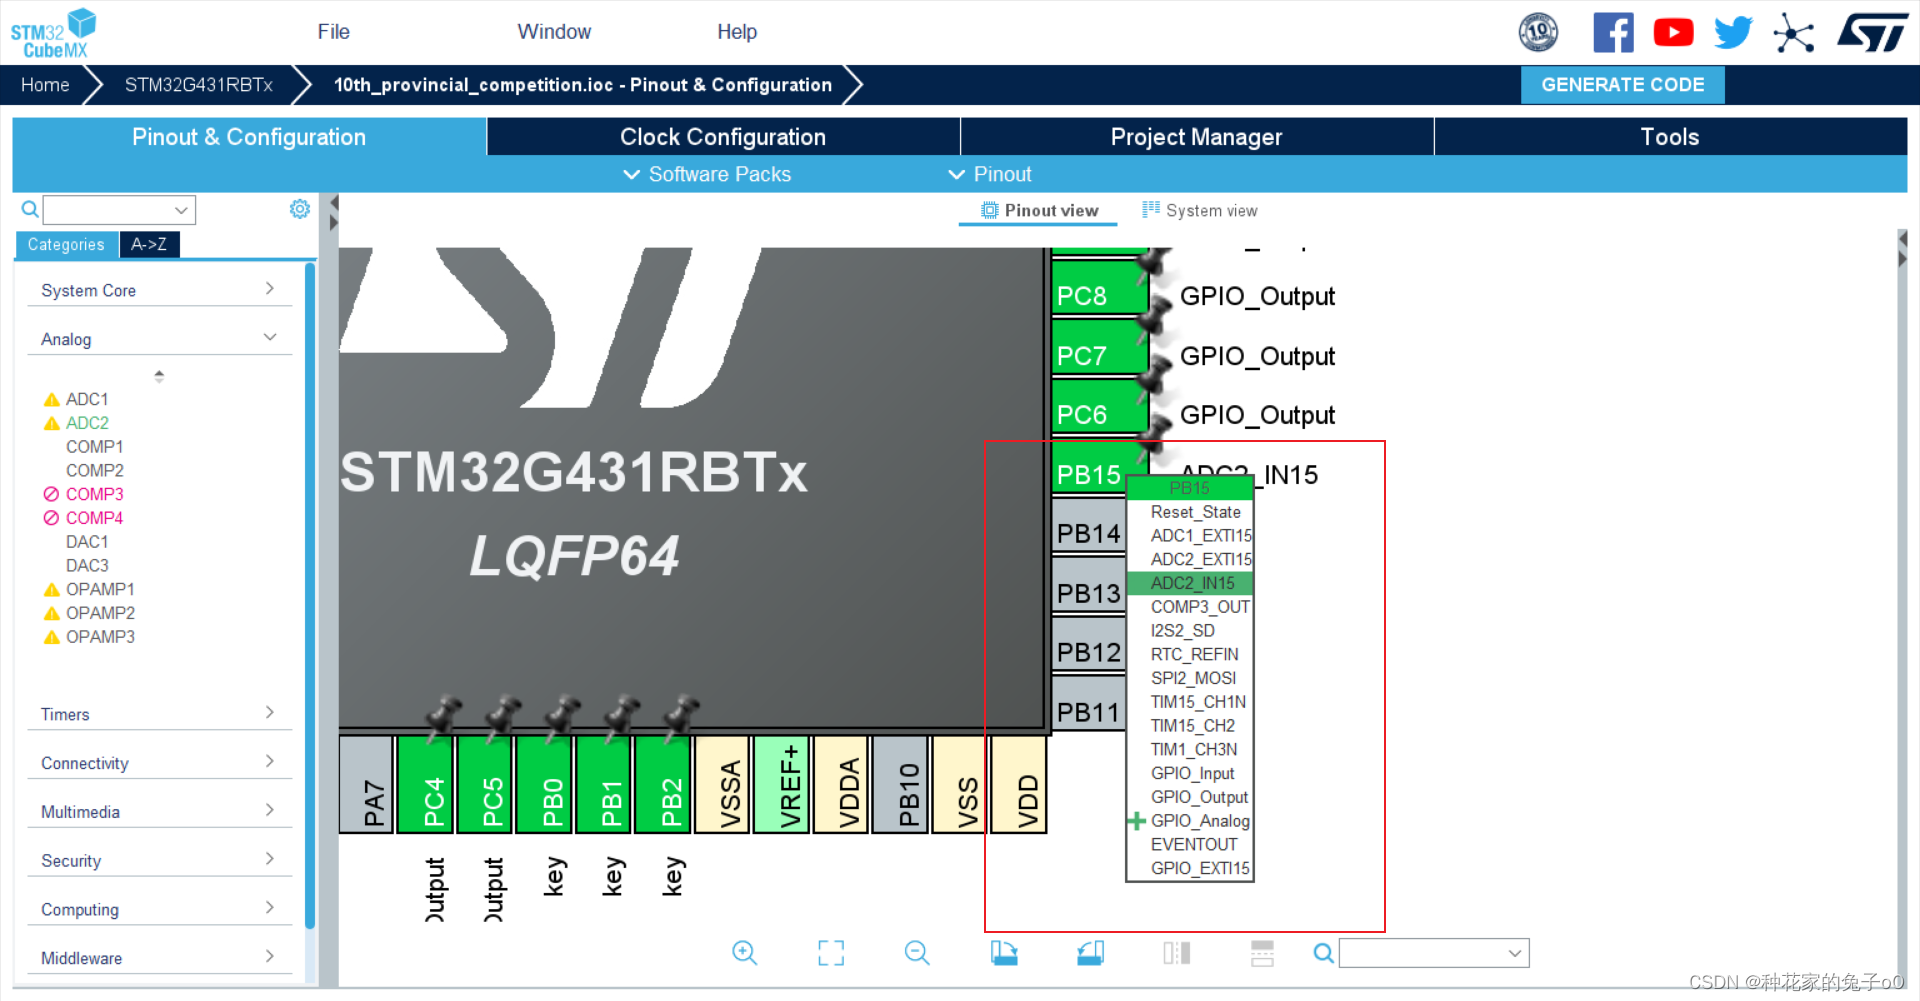Click the peripheral search magnifier icon
This screenshot has width=1920, height=1001.
30,209
